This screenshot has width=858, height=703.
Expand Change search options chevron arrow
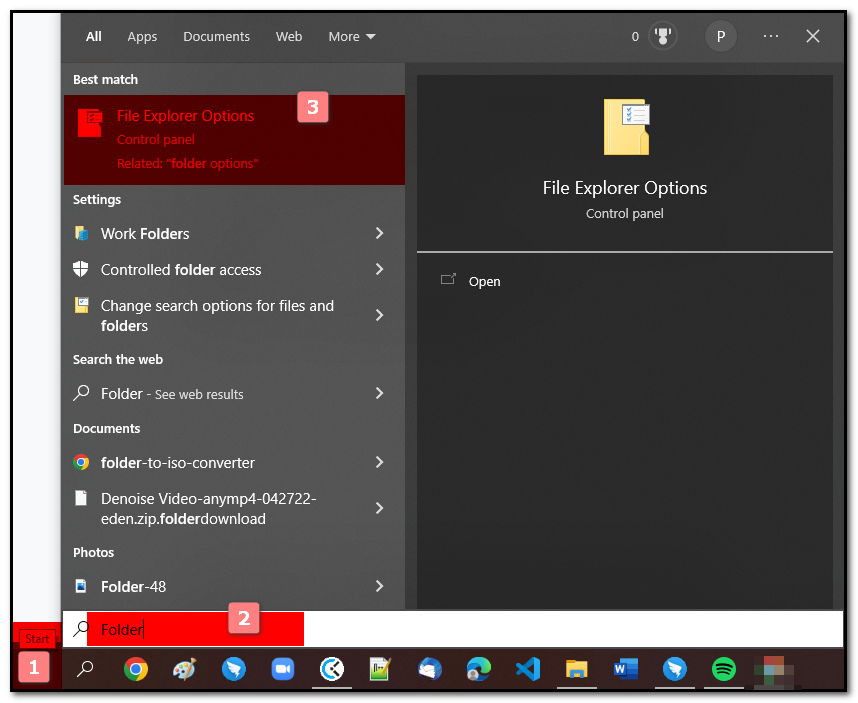[x=380, y=315]
